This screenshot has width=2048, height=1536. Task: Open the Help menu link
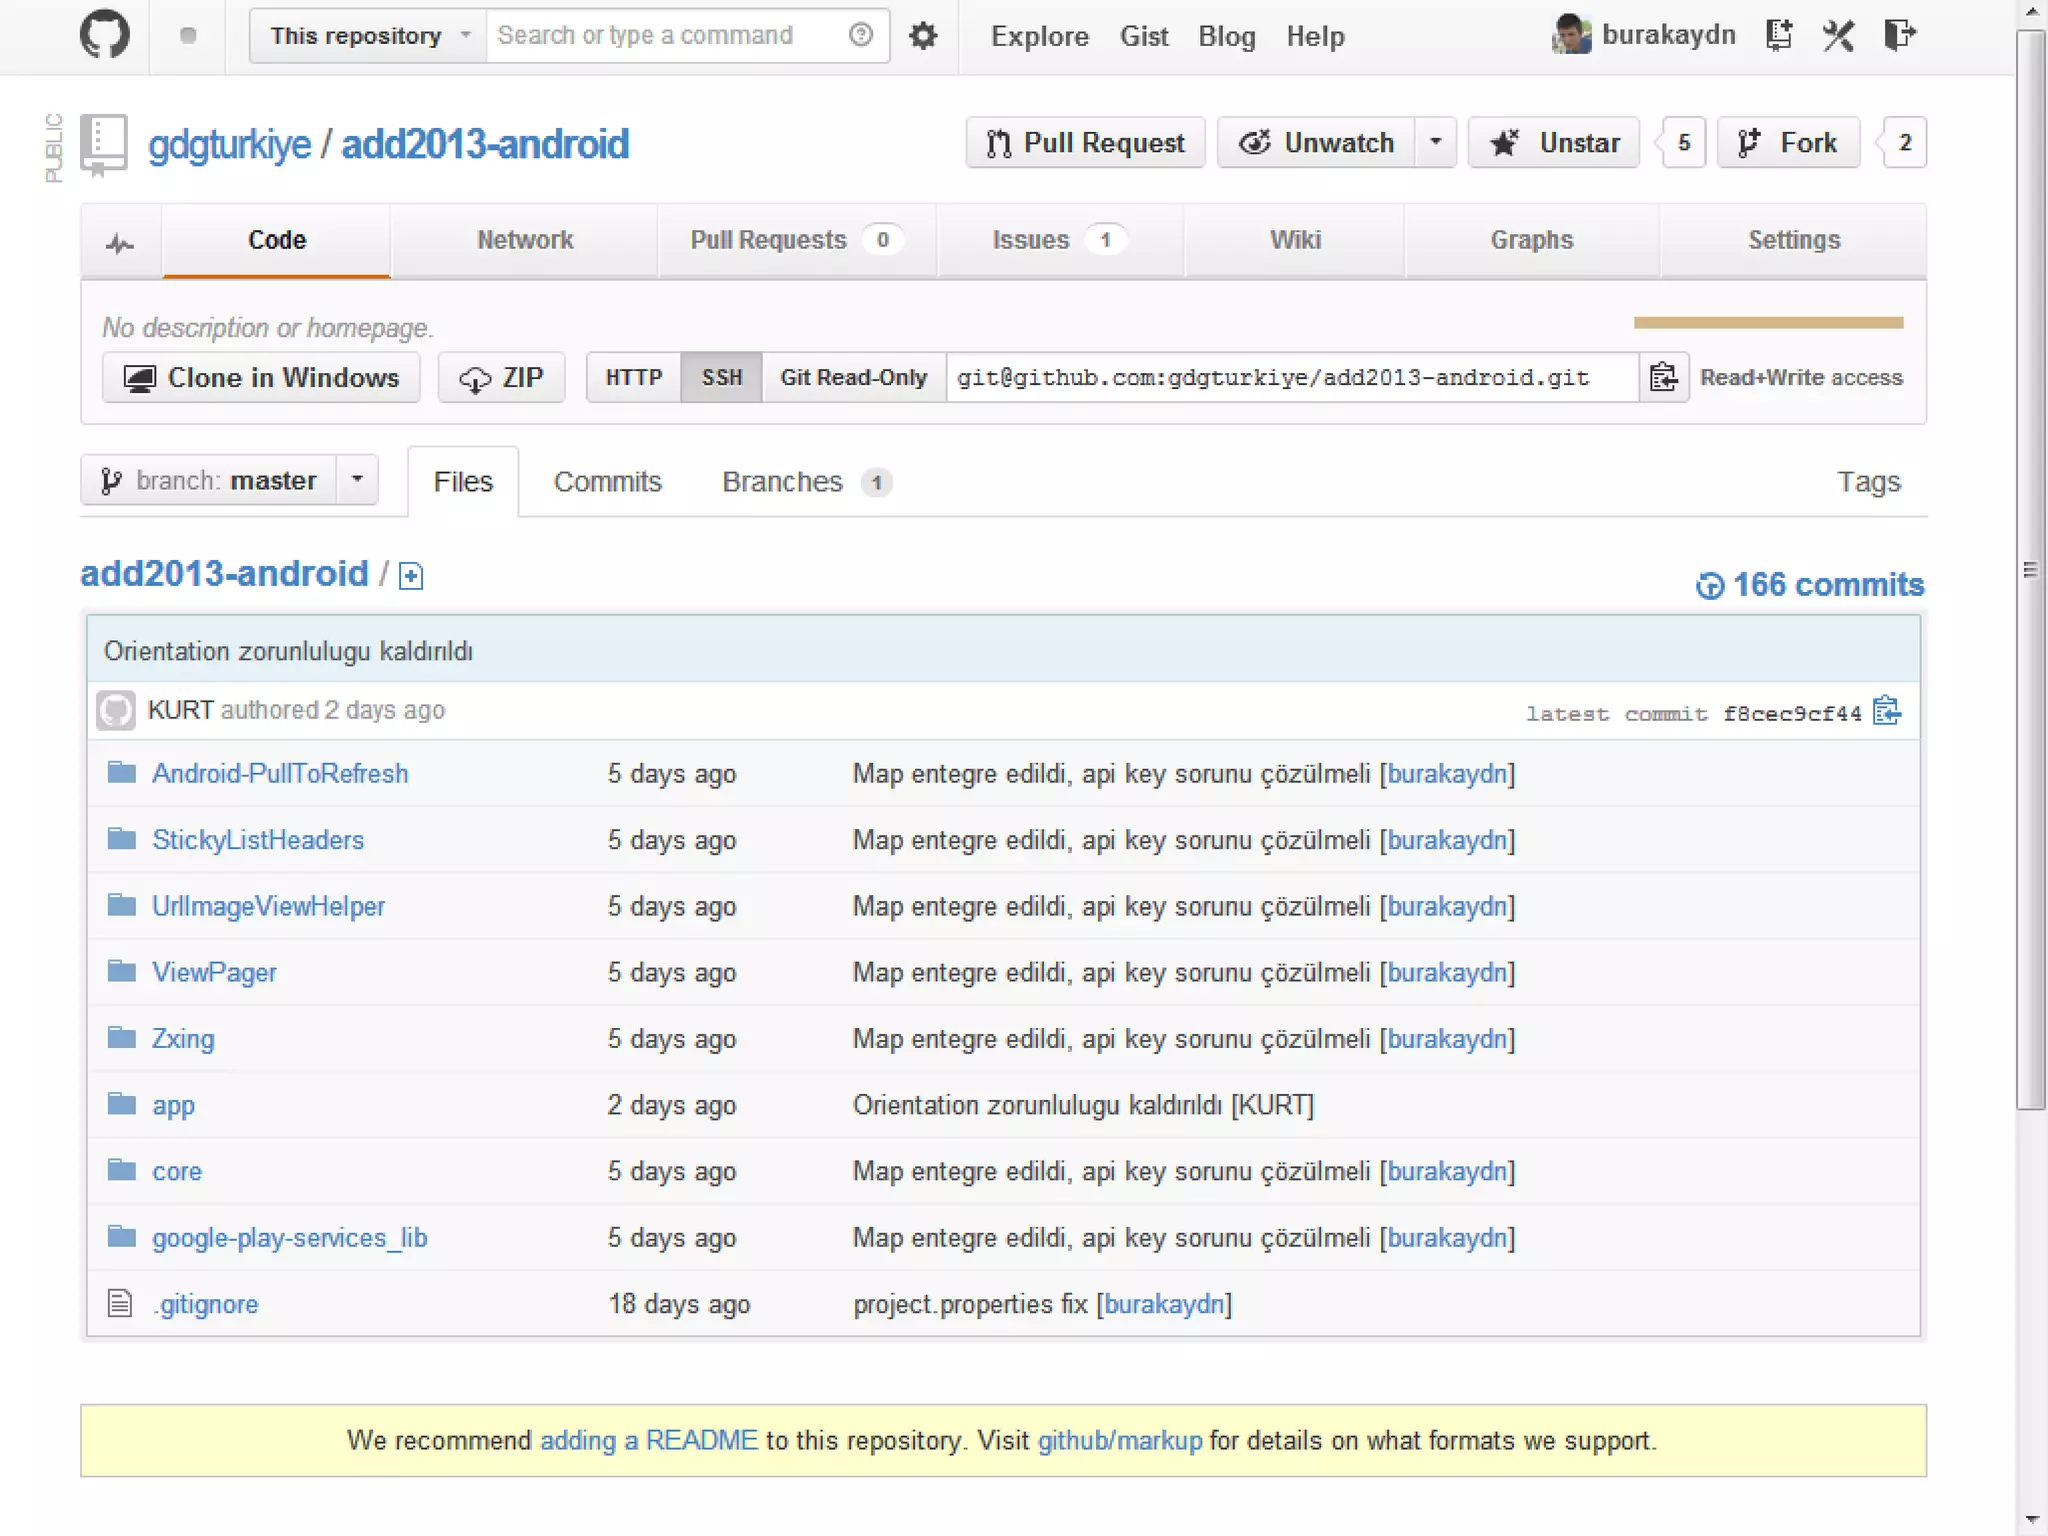(x=1315, y=36)
